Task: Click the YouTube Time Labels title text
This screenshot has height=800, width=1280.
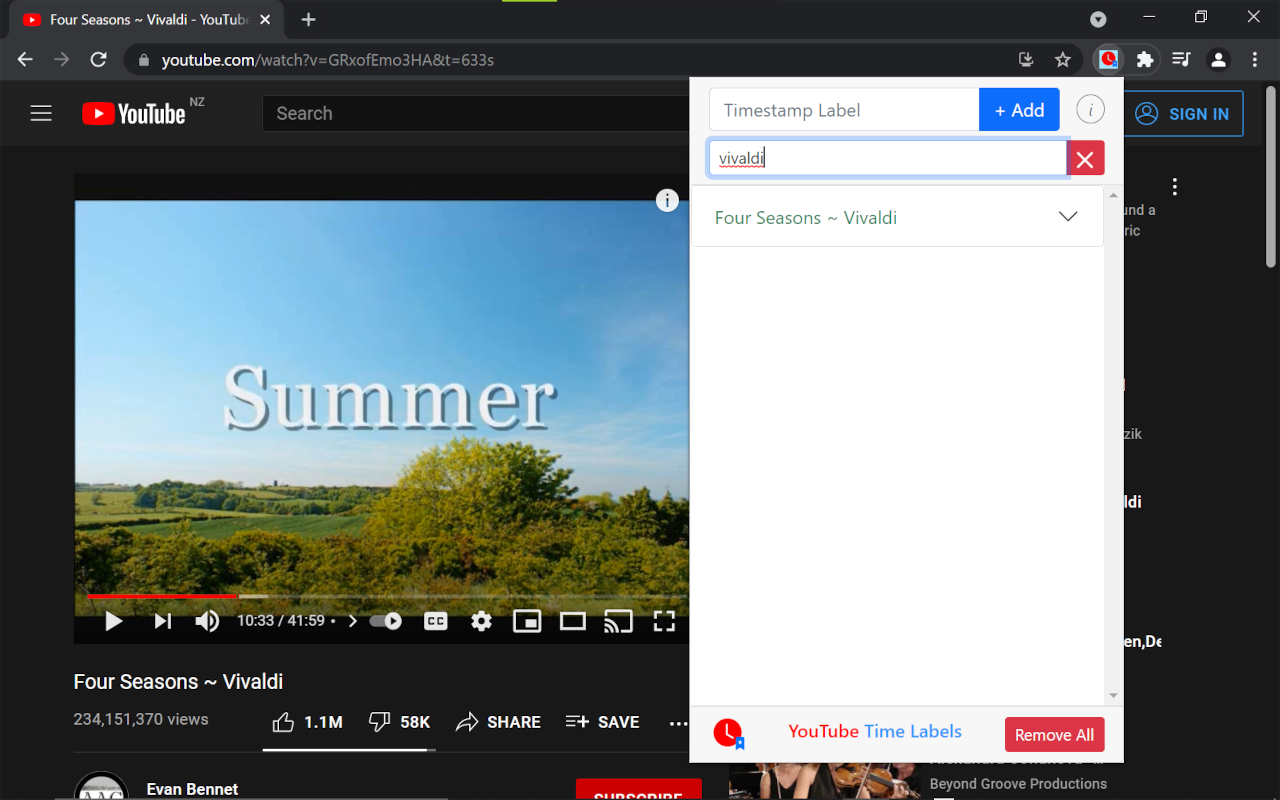Action: pyautogui.click(x=875, y=731)
